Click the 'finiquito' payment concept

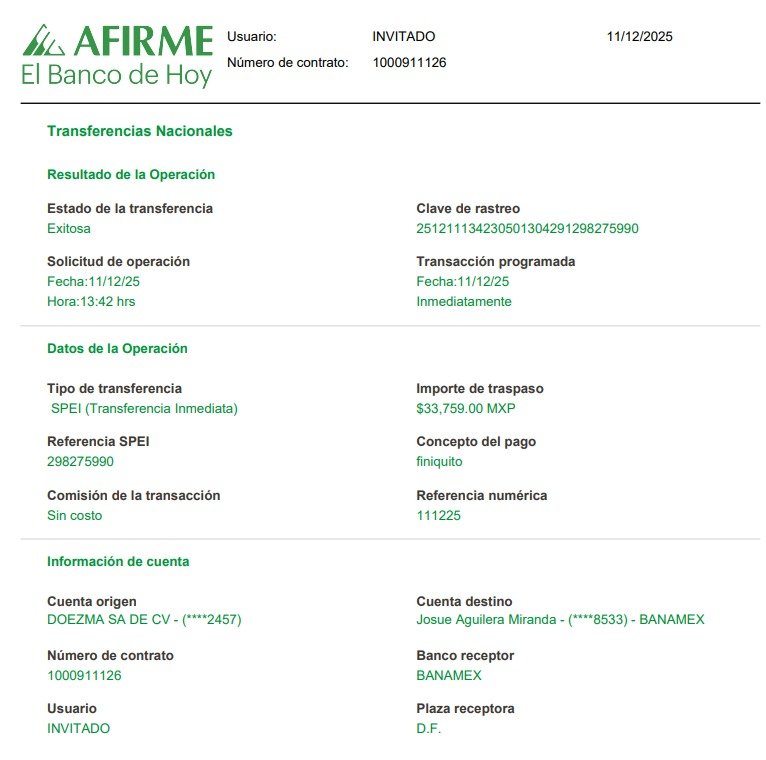(439, 461)
